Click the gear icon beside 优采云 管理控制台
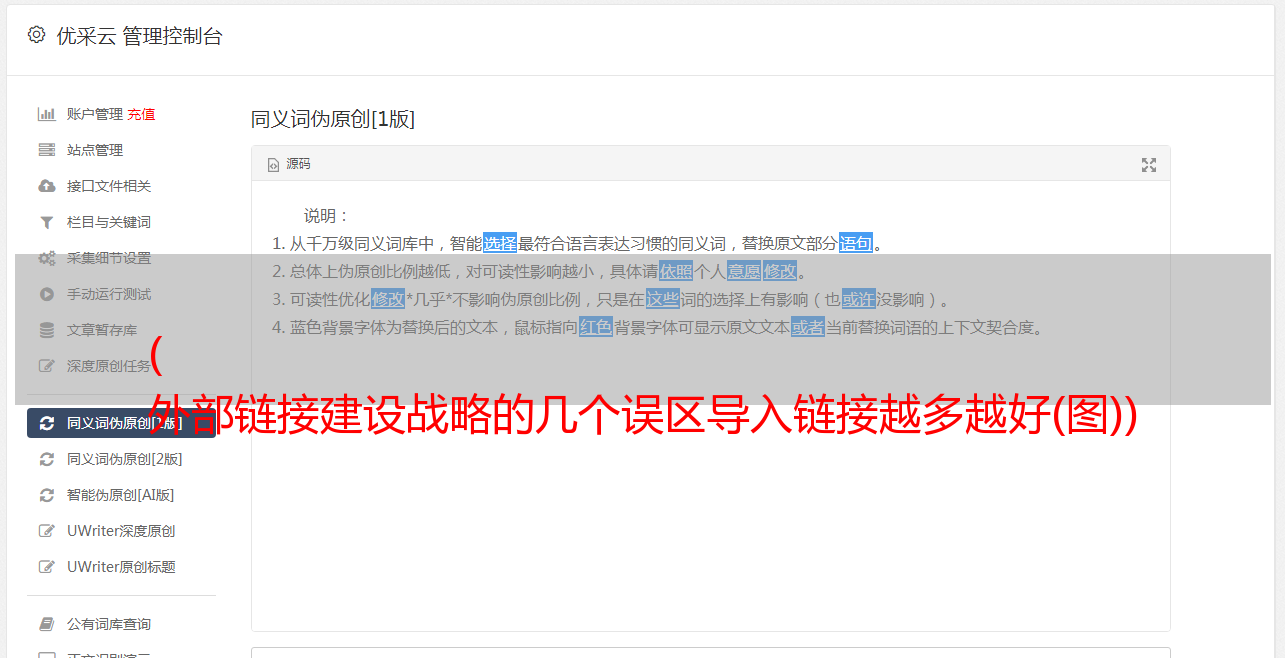The height and width of the screenshot is (658, 1285). click(36, 35)
